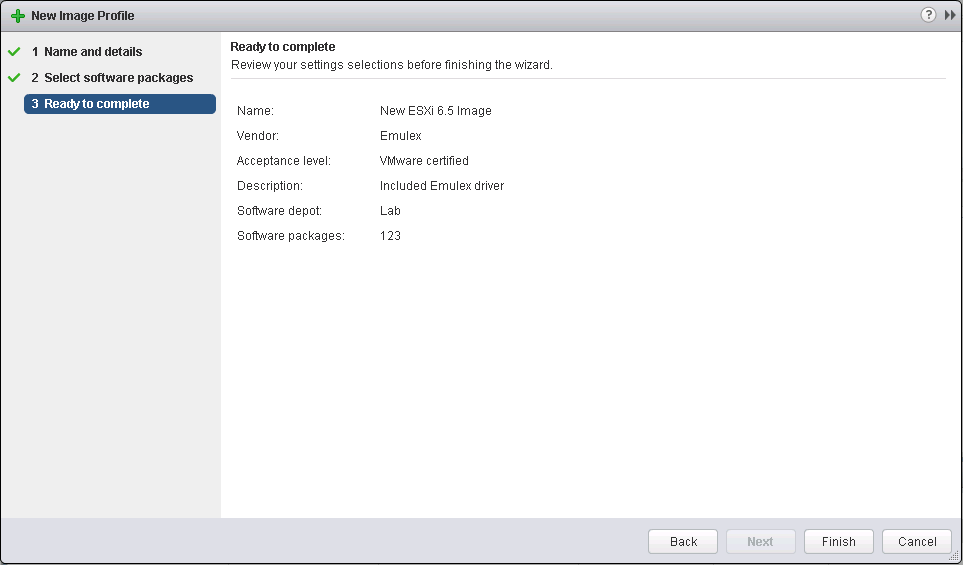The height and width of the screenshot is (565, 963).
Task: Cancel the New Image Profile wizard
Action: 916,541
